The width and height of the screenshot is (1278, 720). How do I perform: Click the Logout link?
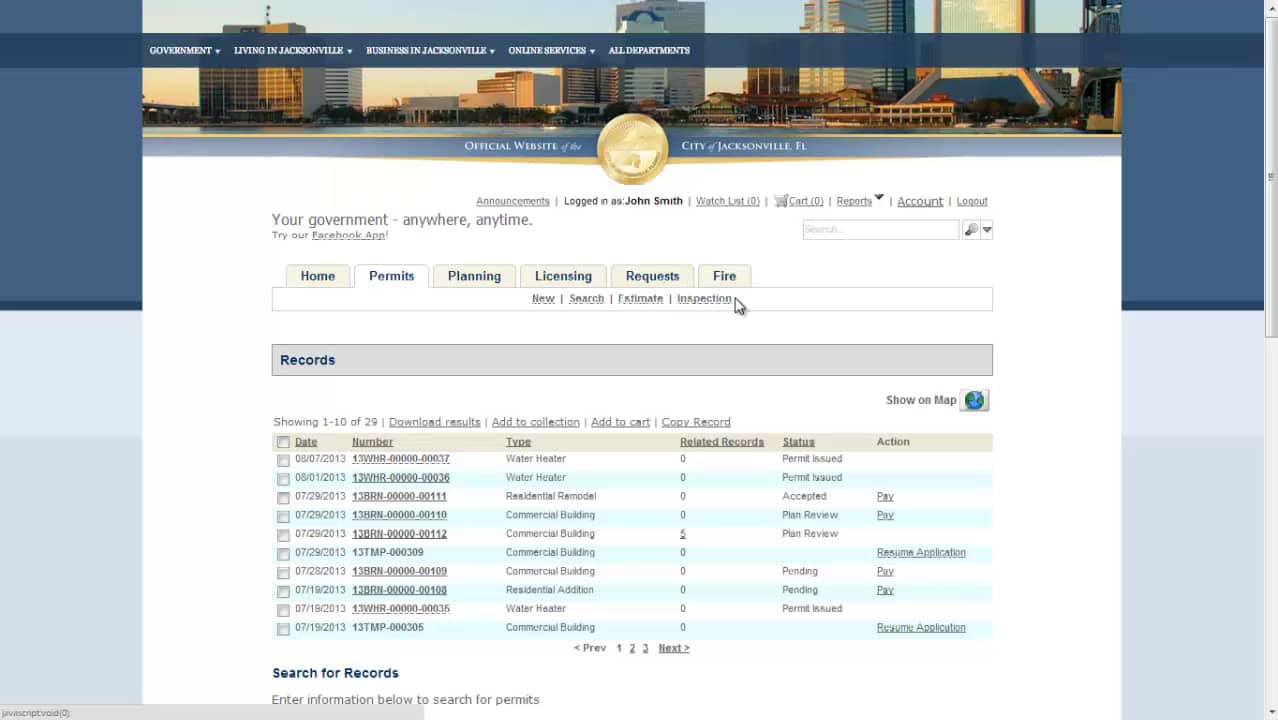(972, 201)
